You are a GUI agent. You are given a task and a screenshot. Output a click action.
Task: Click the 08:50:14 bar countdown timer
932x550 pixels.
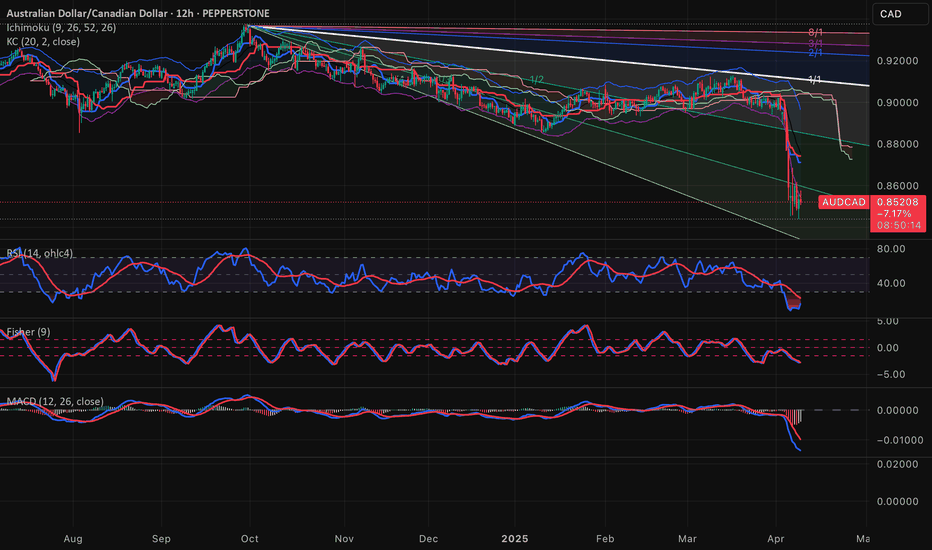(x=899, y=225)
